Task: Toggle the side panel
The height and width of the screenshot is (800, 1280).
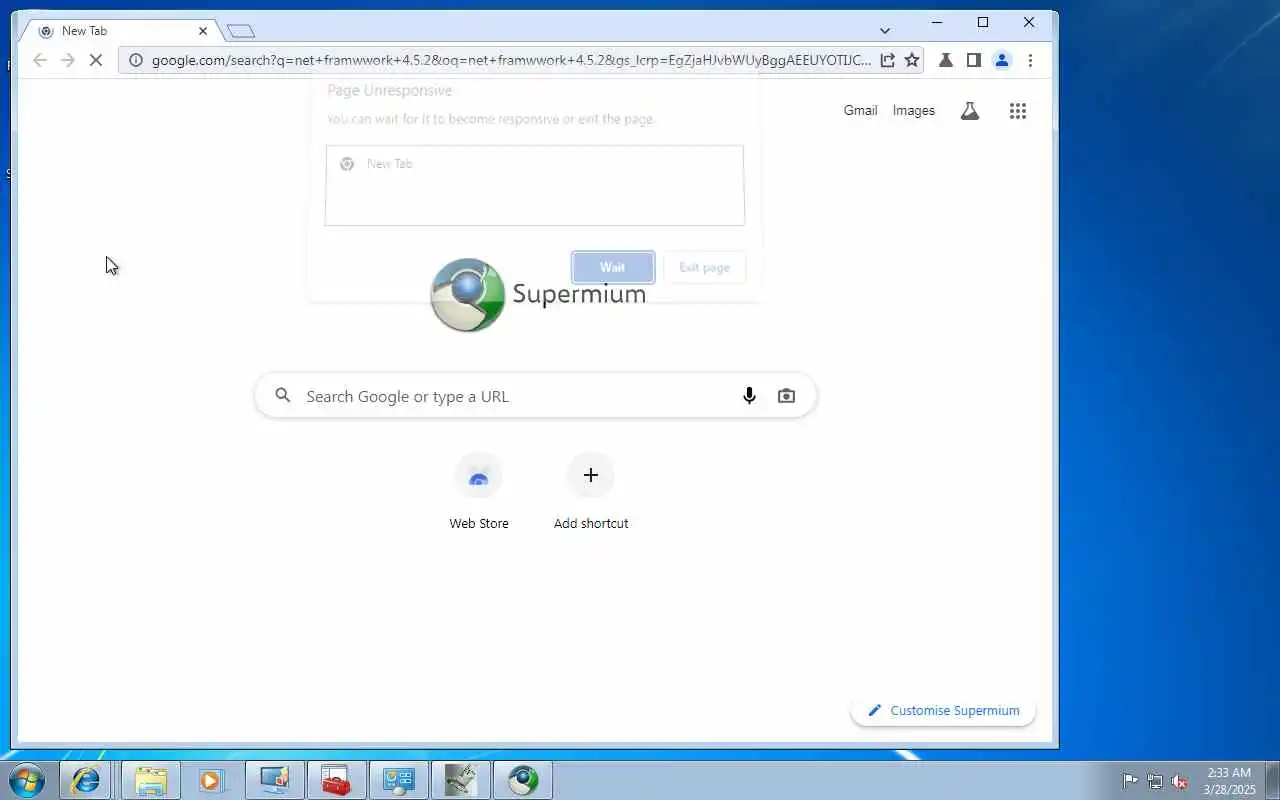Action: point(973,60)
